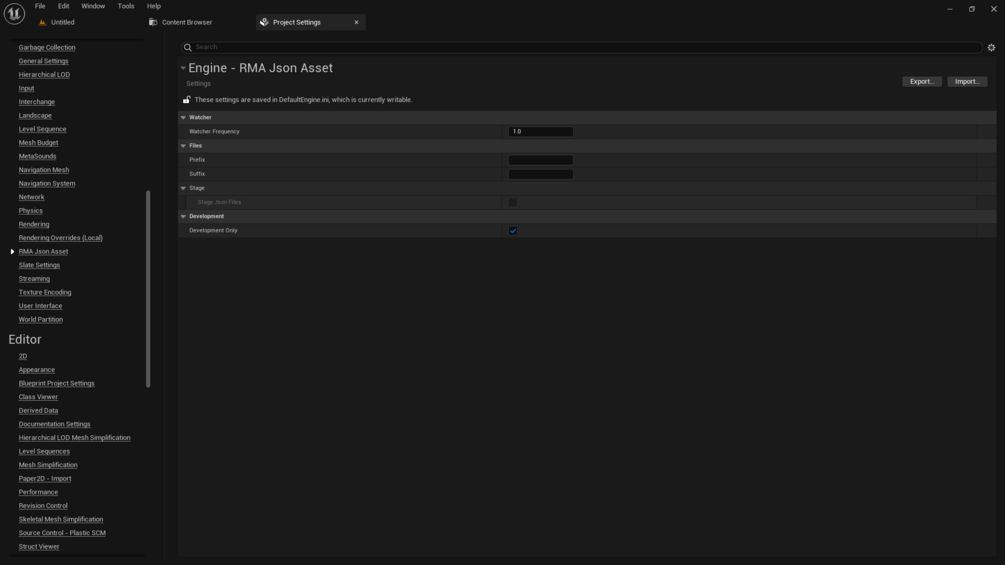Open Mesh Budget settings

[38, 143]
